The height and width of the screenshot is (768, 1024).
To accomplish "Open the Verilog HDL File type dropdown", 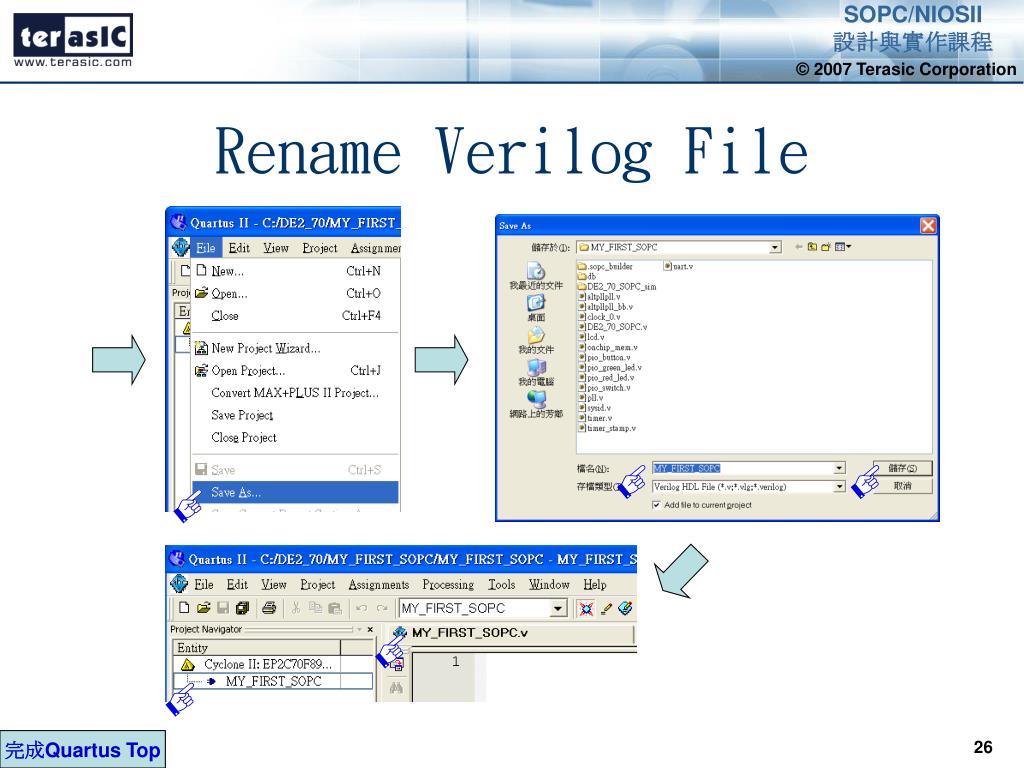I will click(x=839, y=487).
